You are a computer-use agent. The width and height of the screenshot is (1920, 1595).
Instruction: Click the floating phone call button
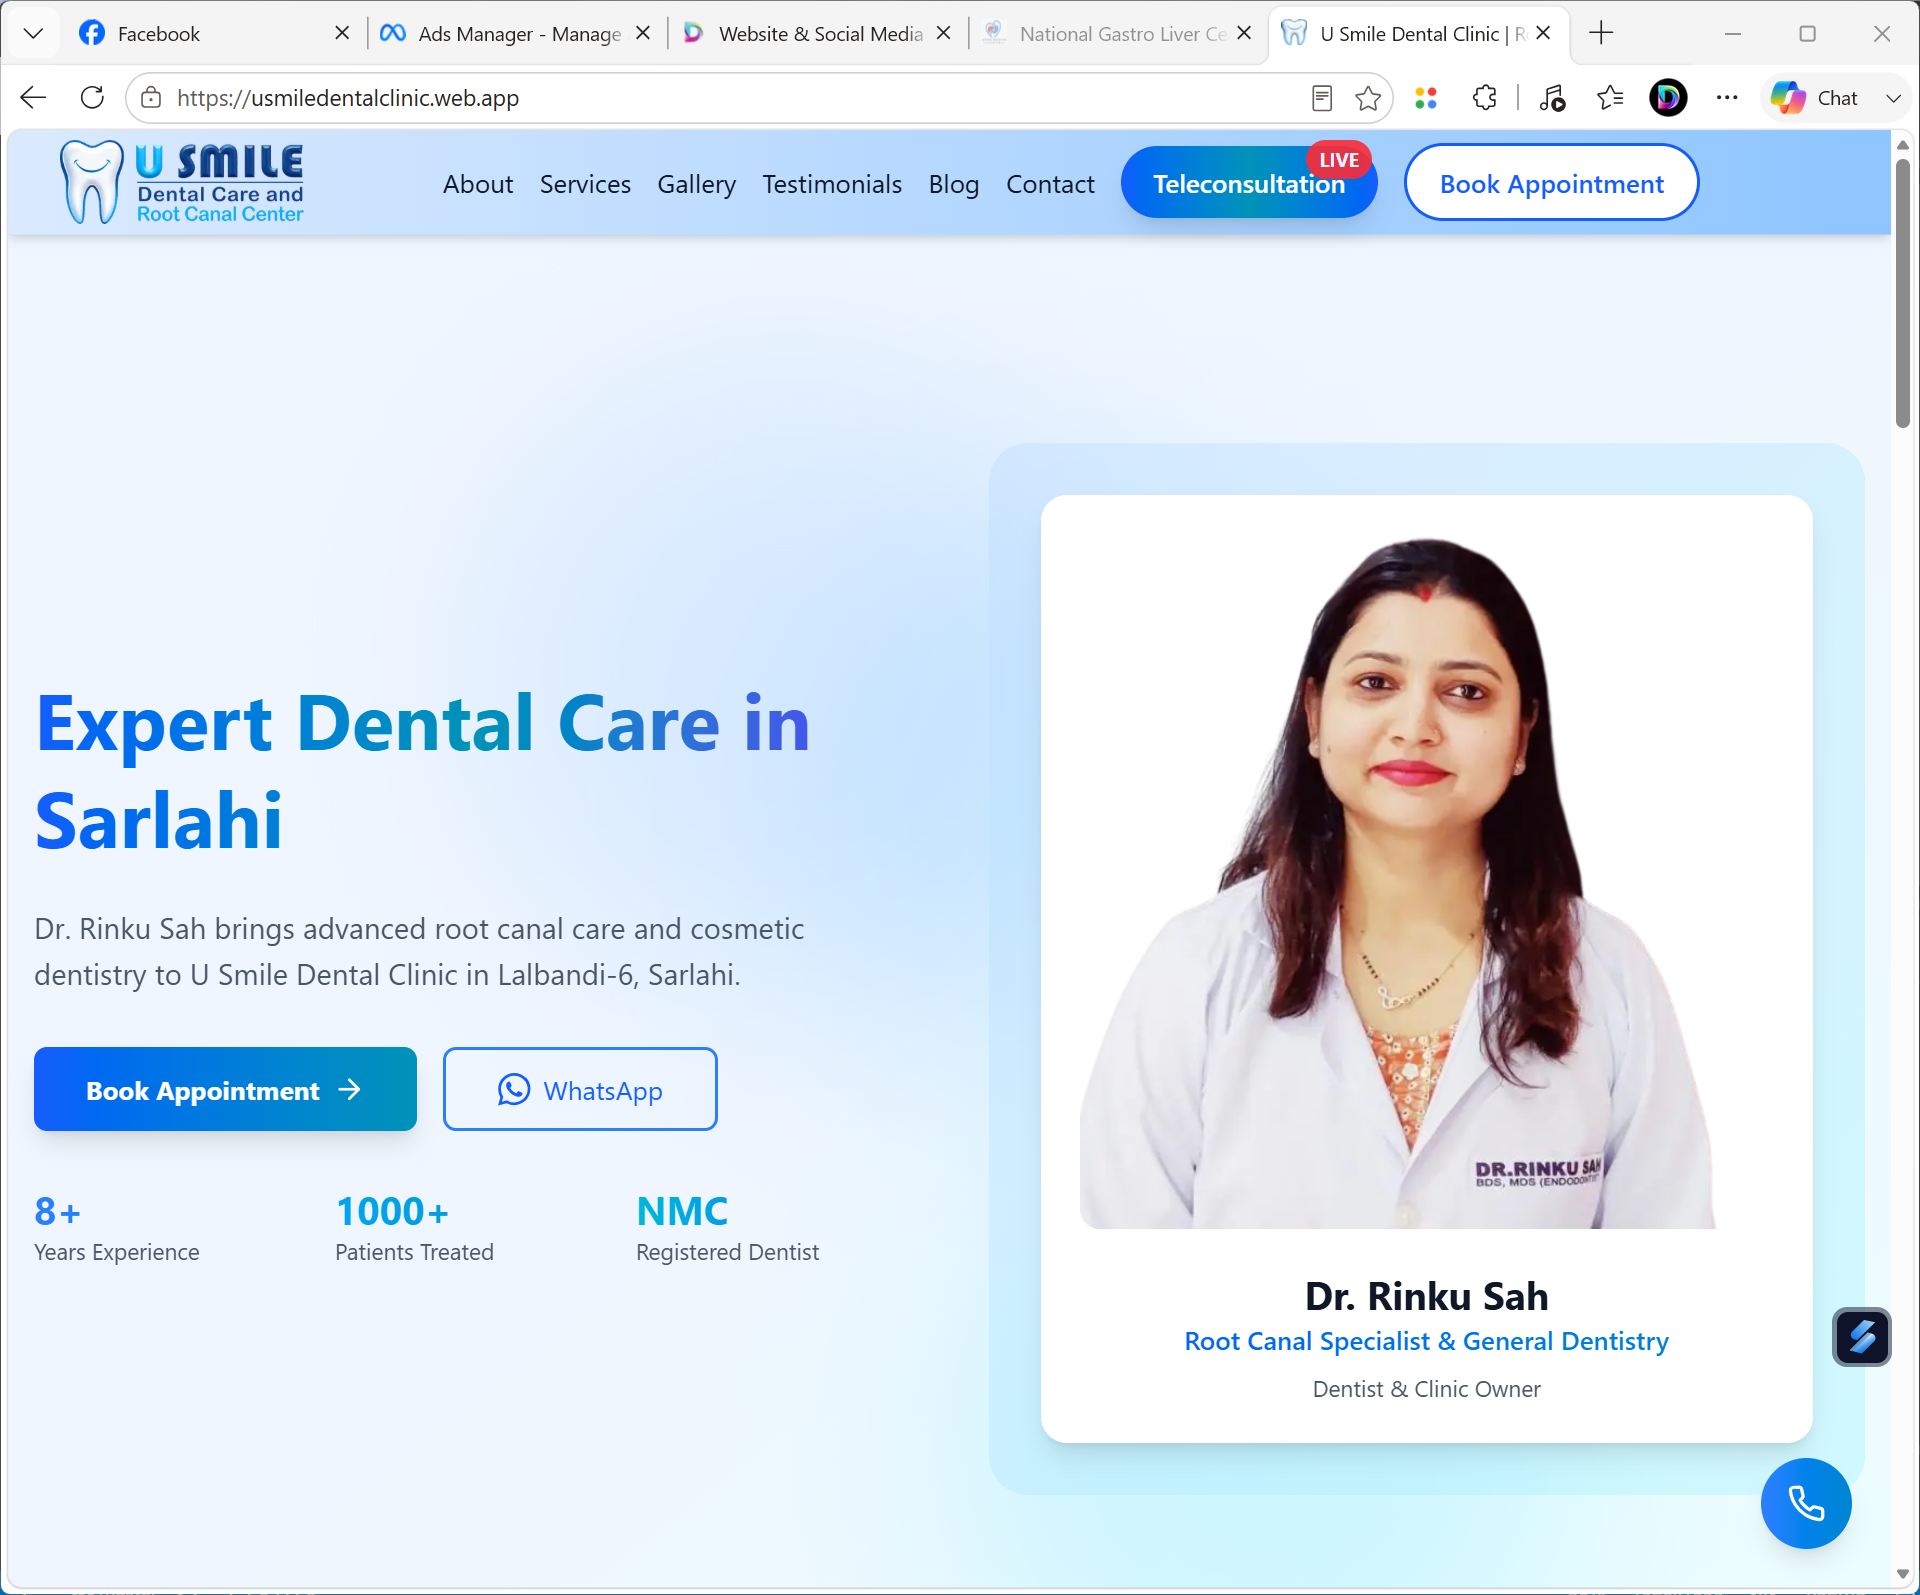tap(1806, 1503)
